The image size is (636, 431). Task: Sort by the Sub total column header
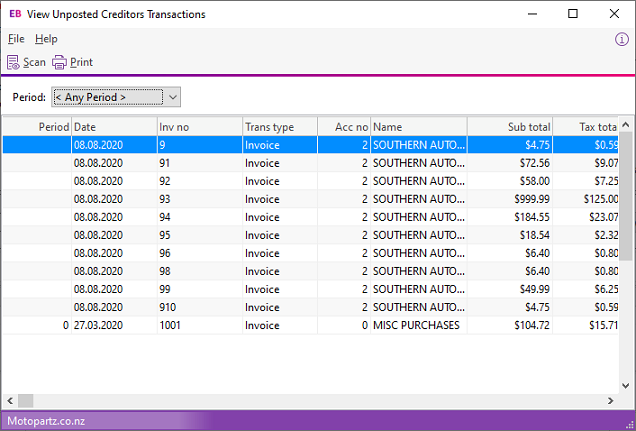coord(510,127)
